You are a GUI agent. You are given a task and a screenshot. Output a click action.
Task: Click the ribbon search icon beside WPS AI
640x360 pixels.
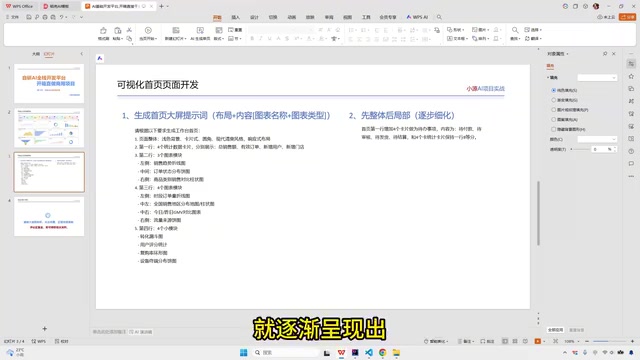(439, 17)
